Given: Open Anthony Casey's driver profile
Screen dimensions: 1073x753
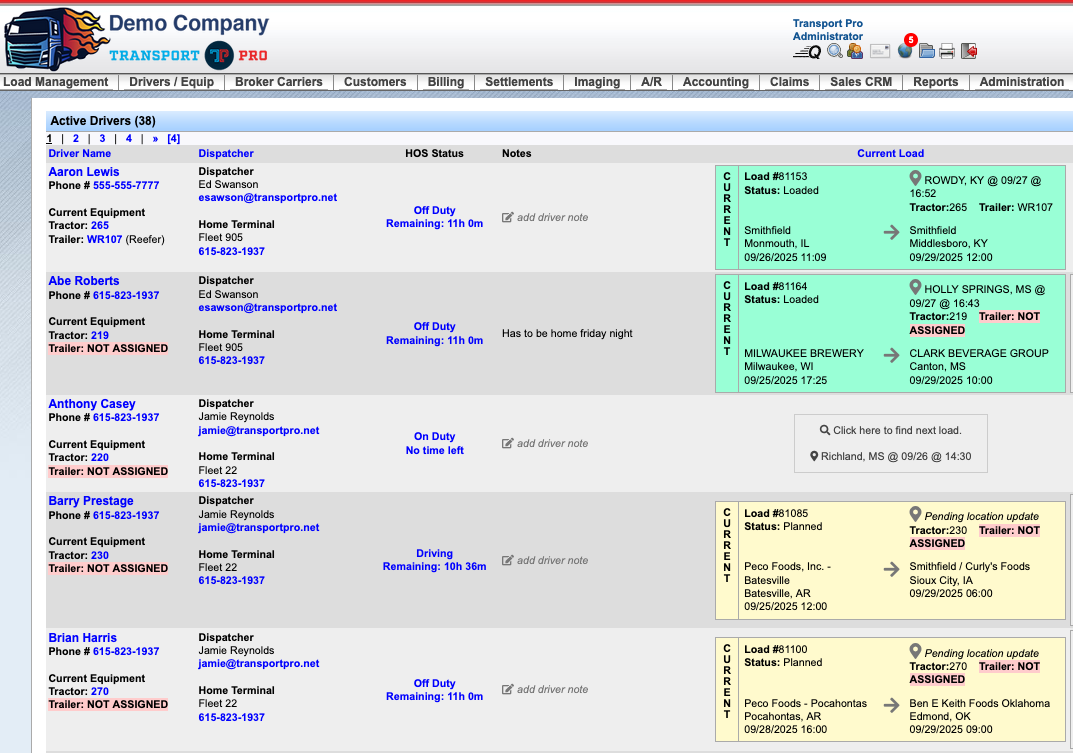Looking at the screenshot, I should pos(92,404).
